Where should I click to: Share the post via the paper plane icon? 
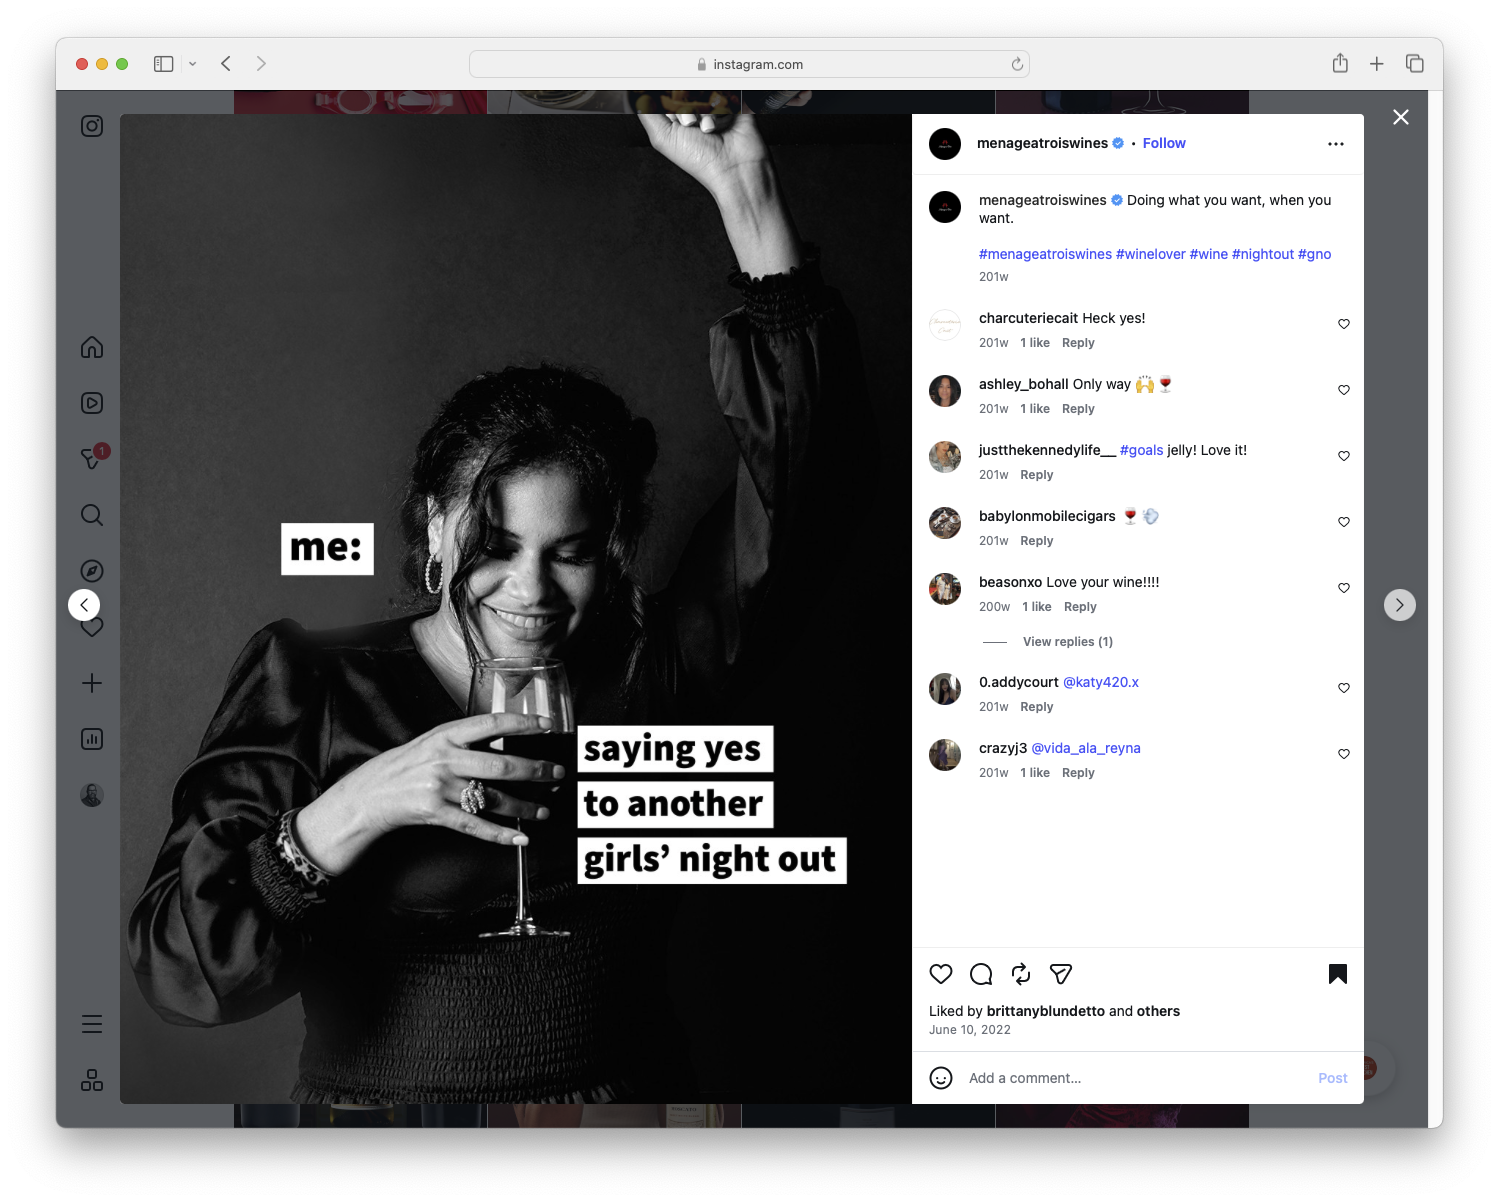(1060, 973)
